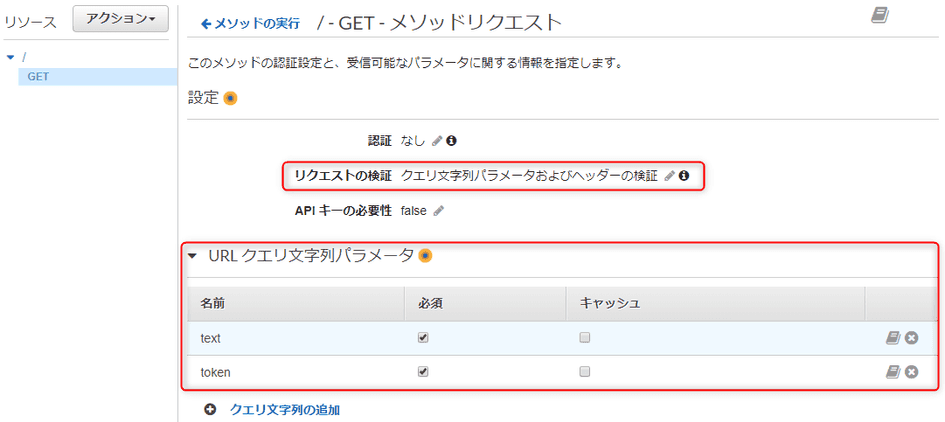
Task: Click the orange marker beside 設定
Action: 230,98
